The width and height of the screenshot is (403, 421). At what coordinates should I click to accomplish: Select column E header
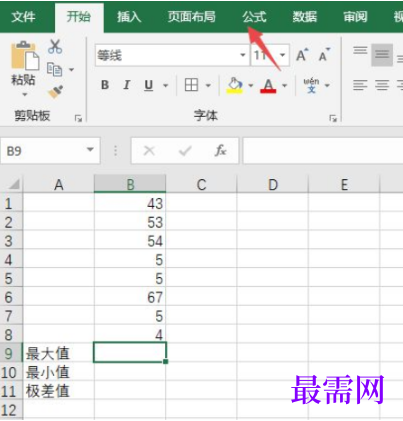pyautogui.click(x=344, y=184)
